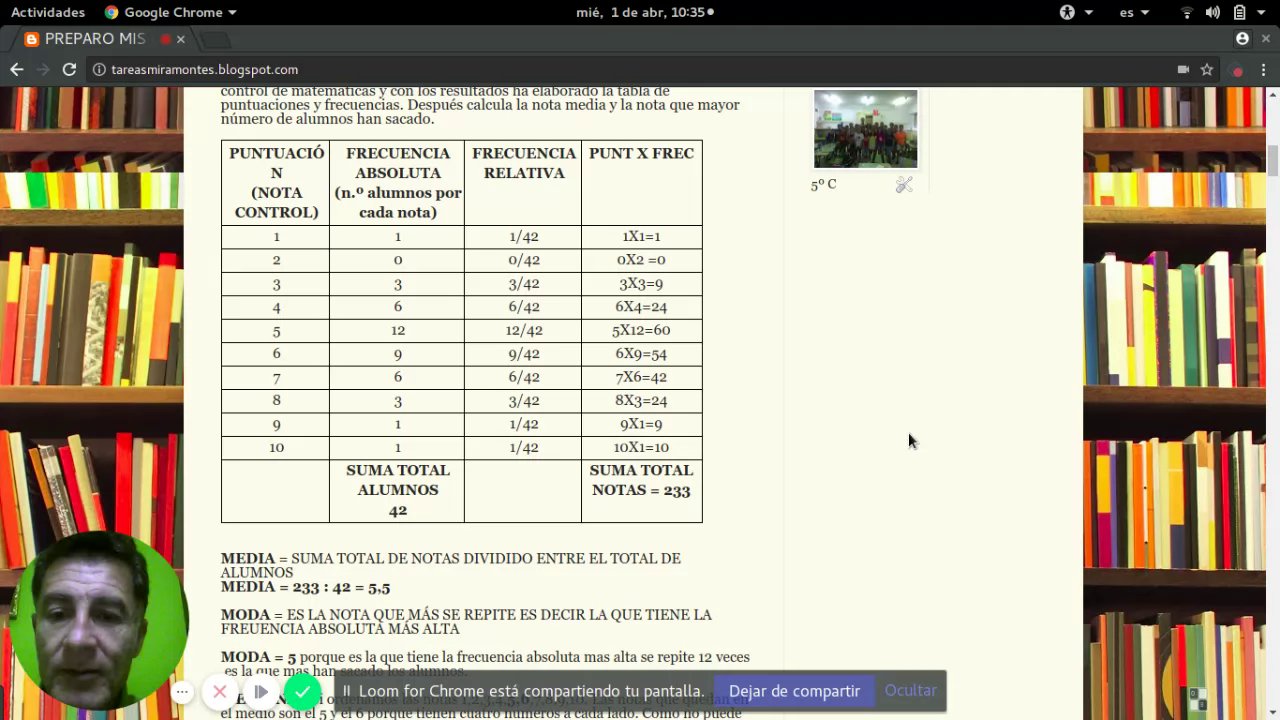Expand the system menu arrow at the far right
The image size is (1280, 720).
pos(1263,13)
